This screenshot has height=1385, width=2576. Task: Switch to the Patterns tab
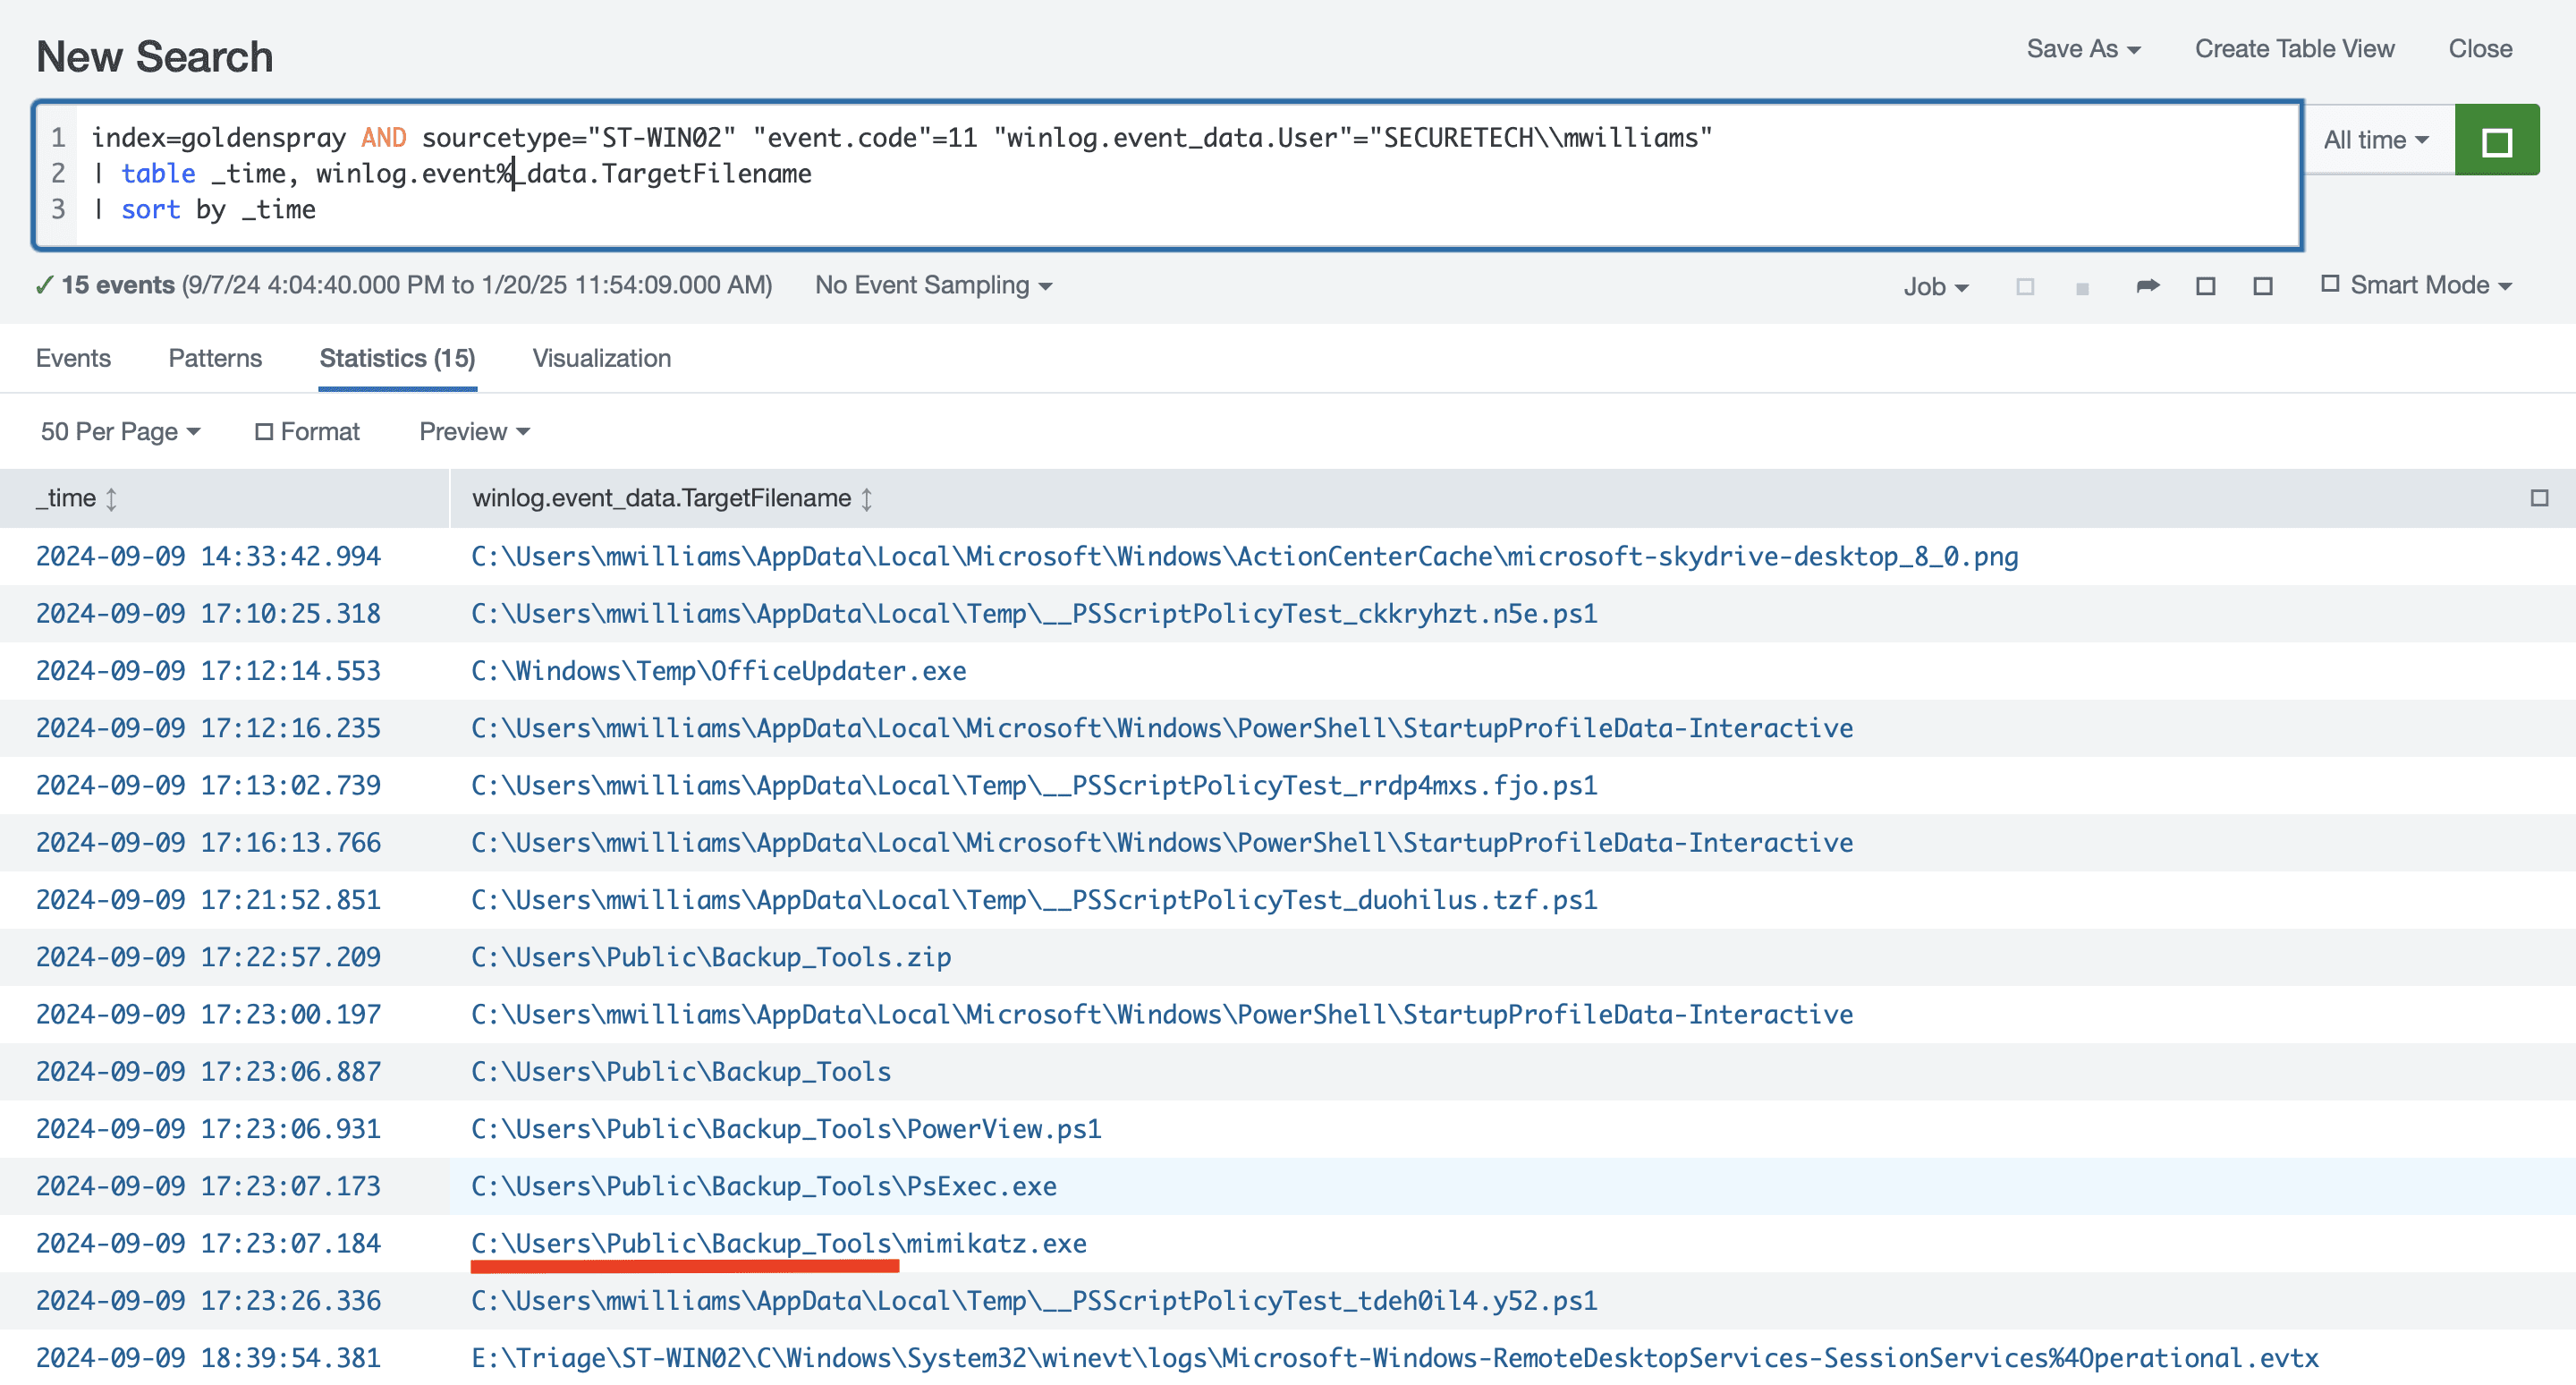pos(215,358)
